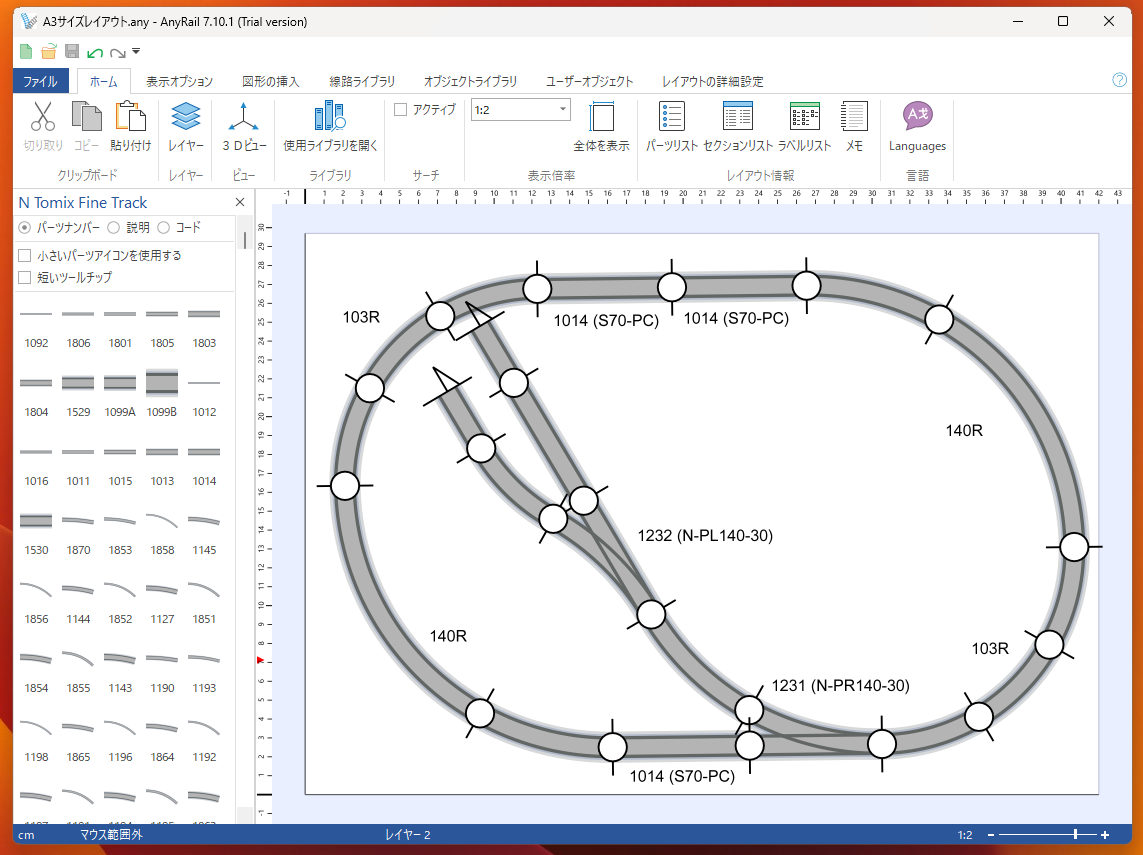Select track part 1099B

point(162,394)
